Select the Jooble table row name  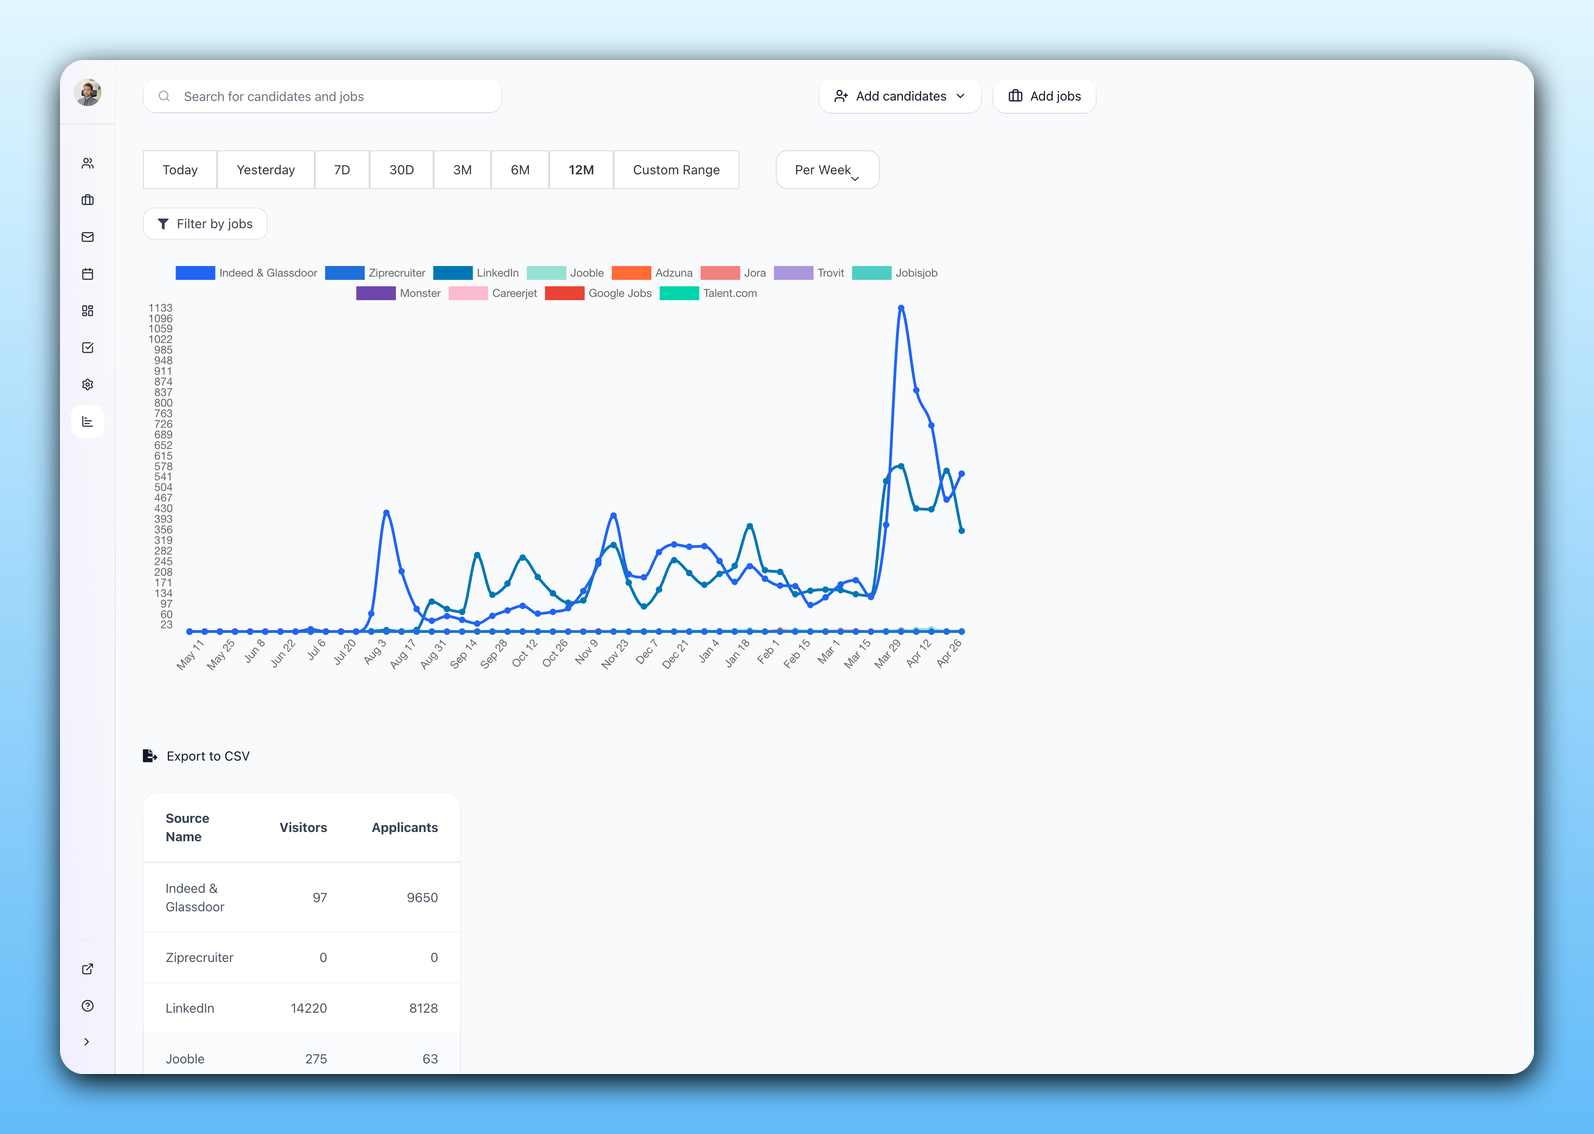tap(185, 1059)
